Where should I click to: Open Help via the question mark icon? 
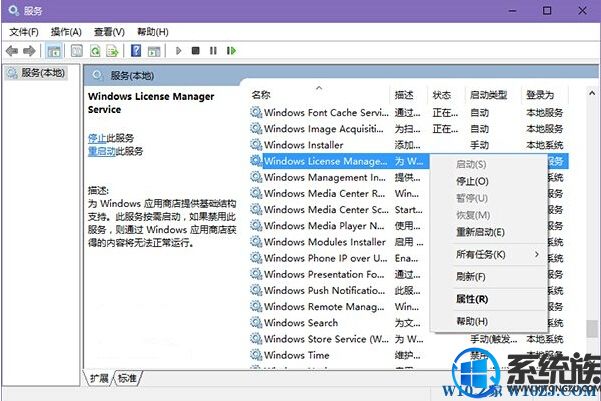[136, 51]
